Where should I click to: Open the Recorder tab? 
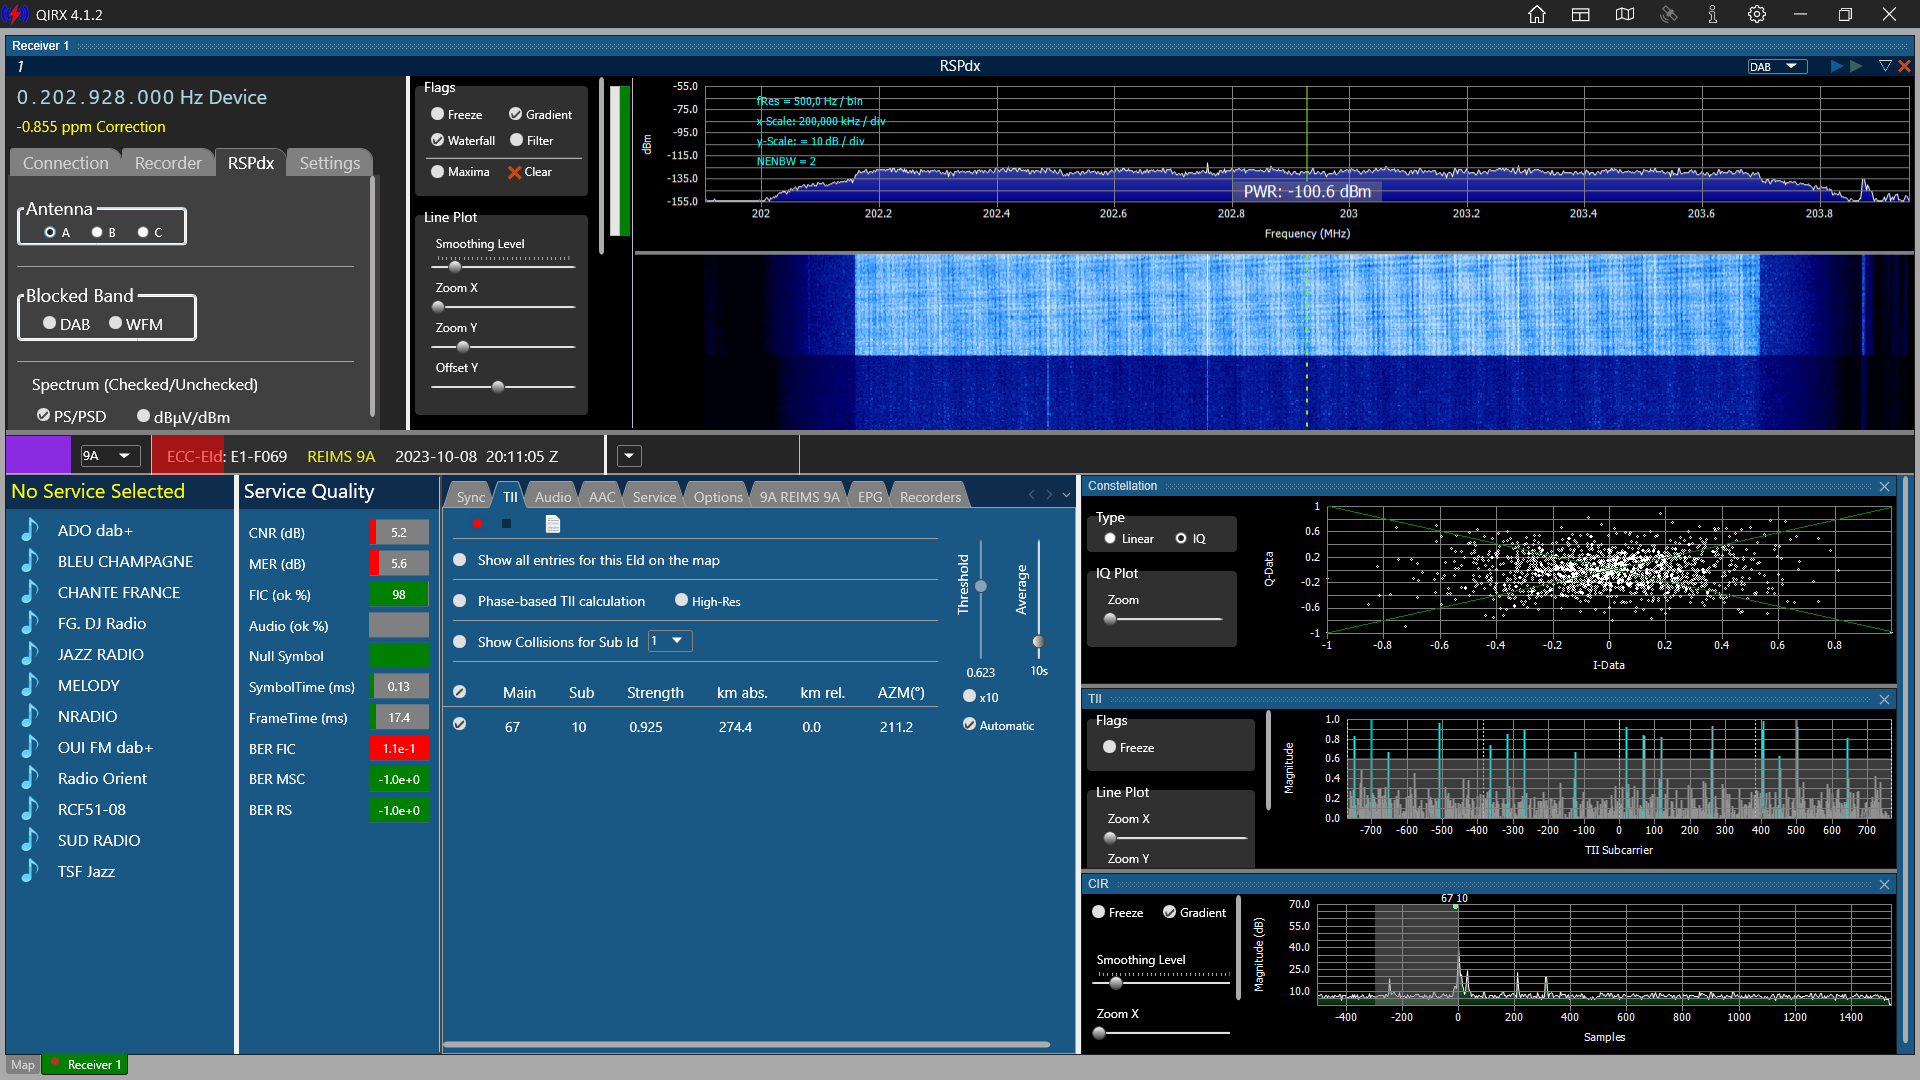pyautogui.click(x=168, y=163)
